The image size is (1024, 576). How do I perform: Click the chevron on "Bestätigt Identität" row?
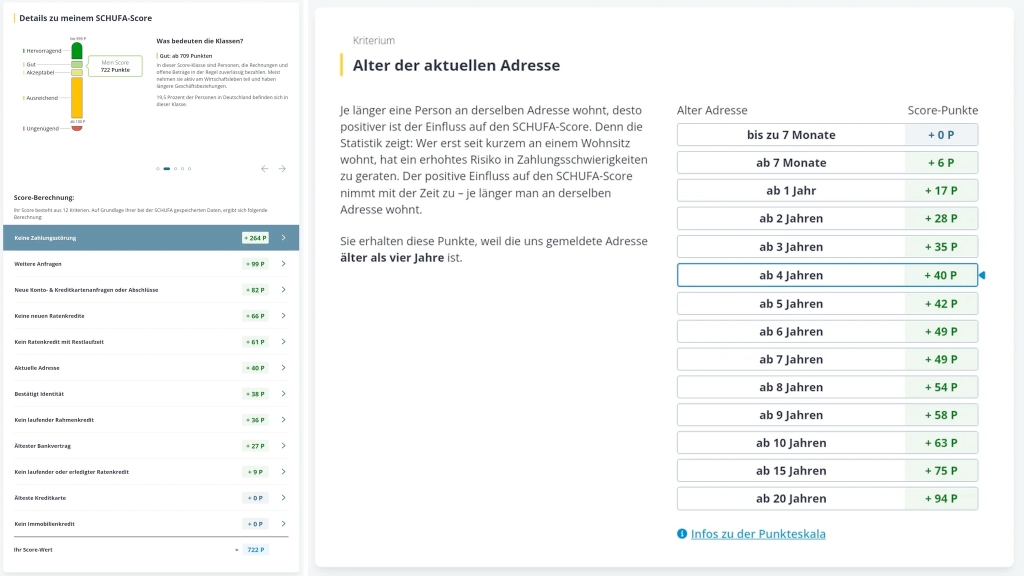point(283,393)
